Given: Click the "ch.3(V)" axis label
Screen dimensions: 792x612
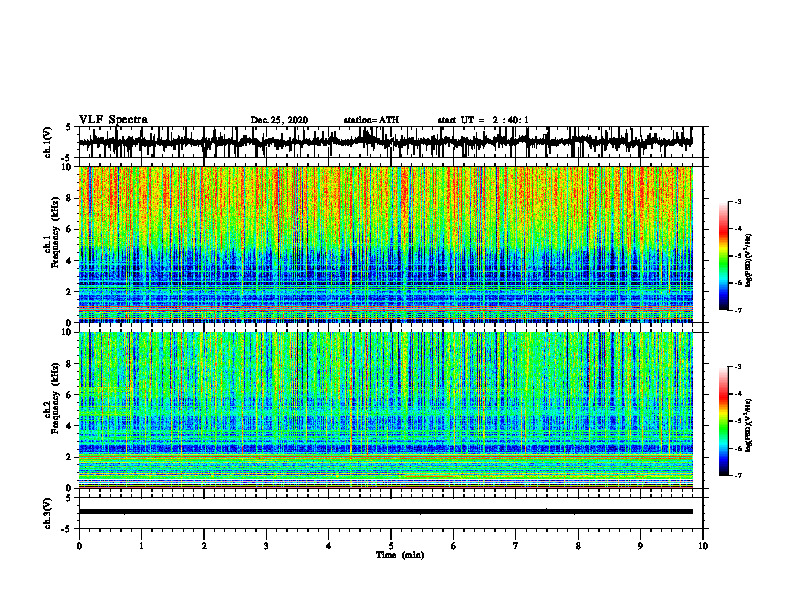Looking at the screenshot, I should 48,514.
